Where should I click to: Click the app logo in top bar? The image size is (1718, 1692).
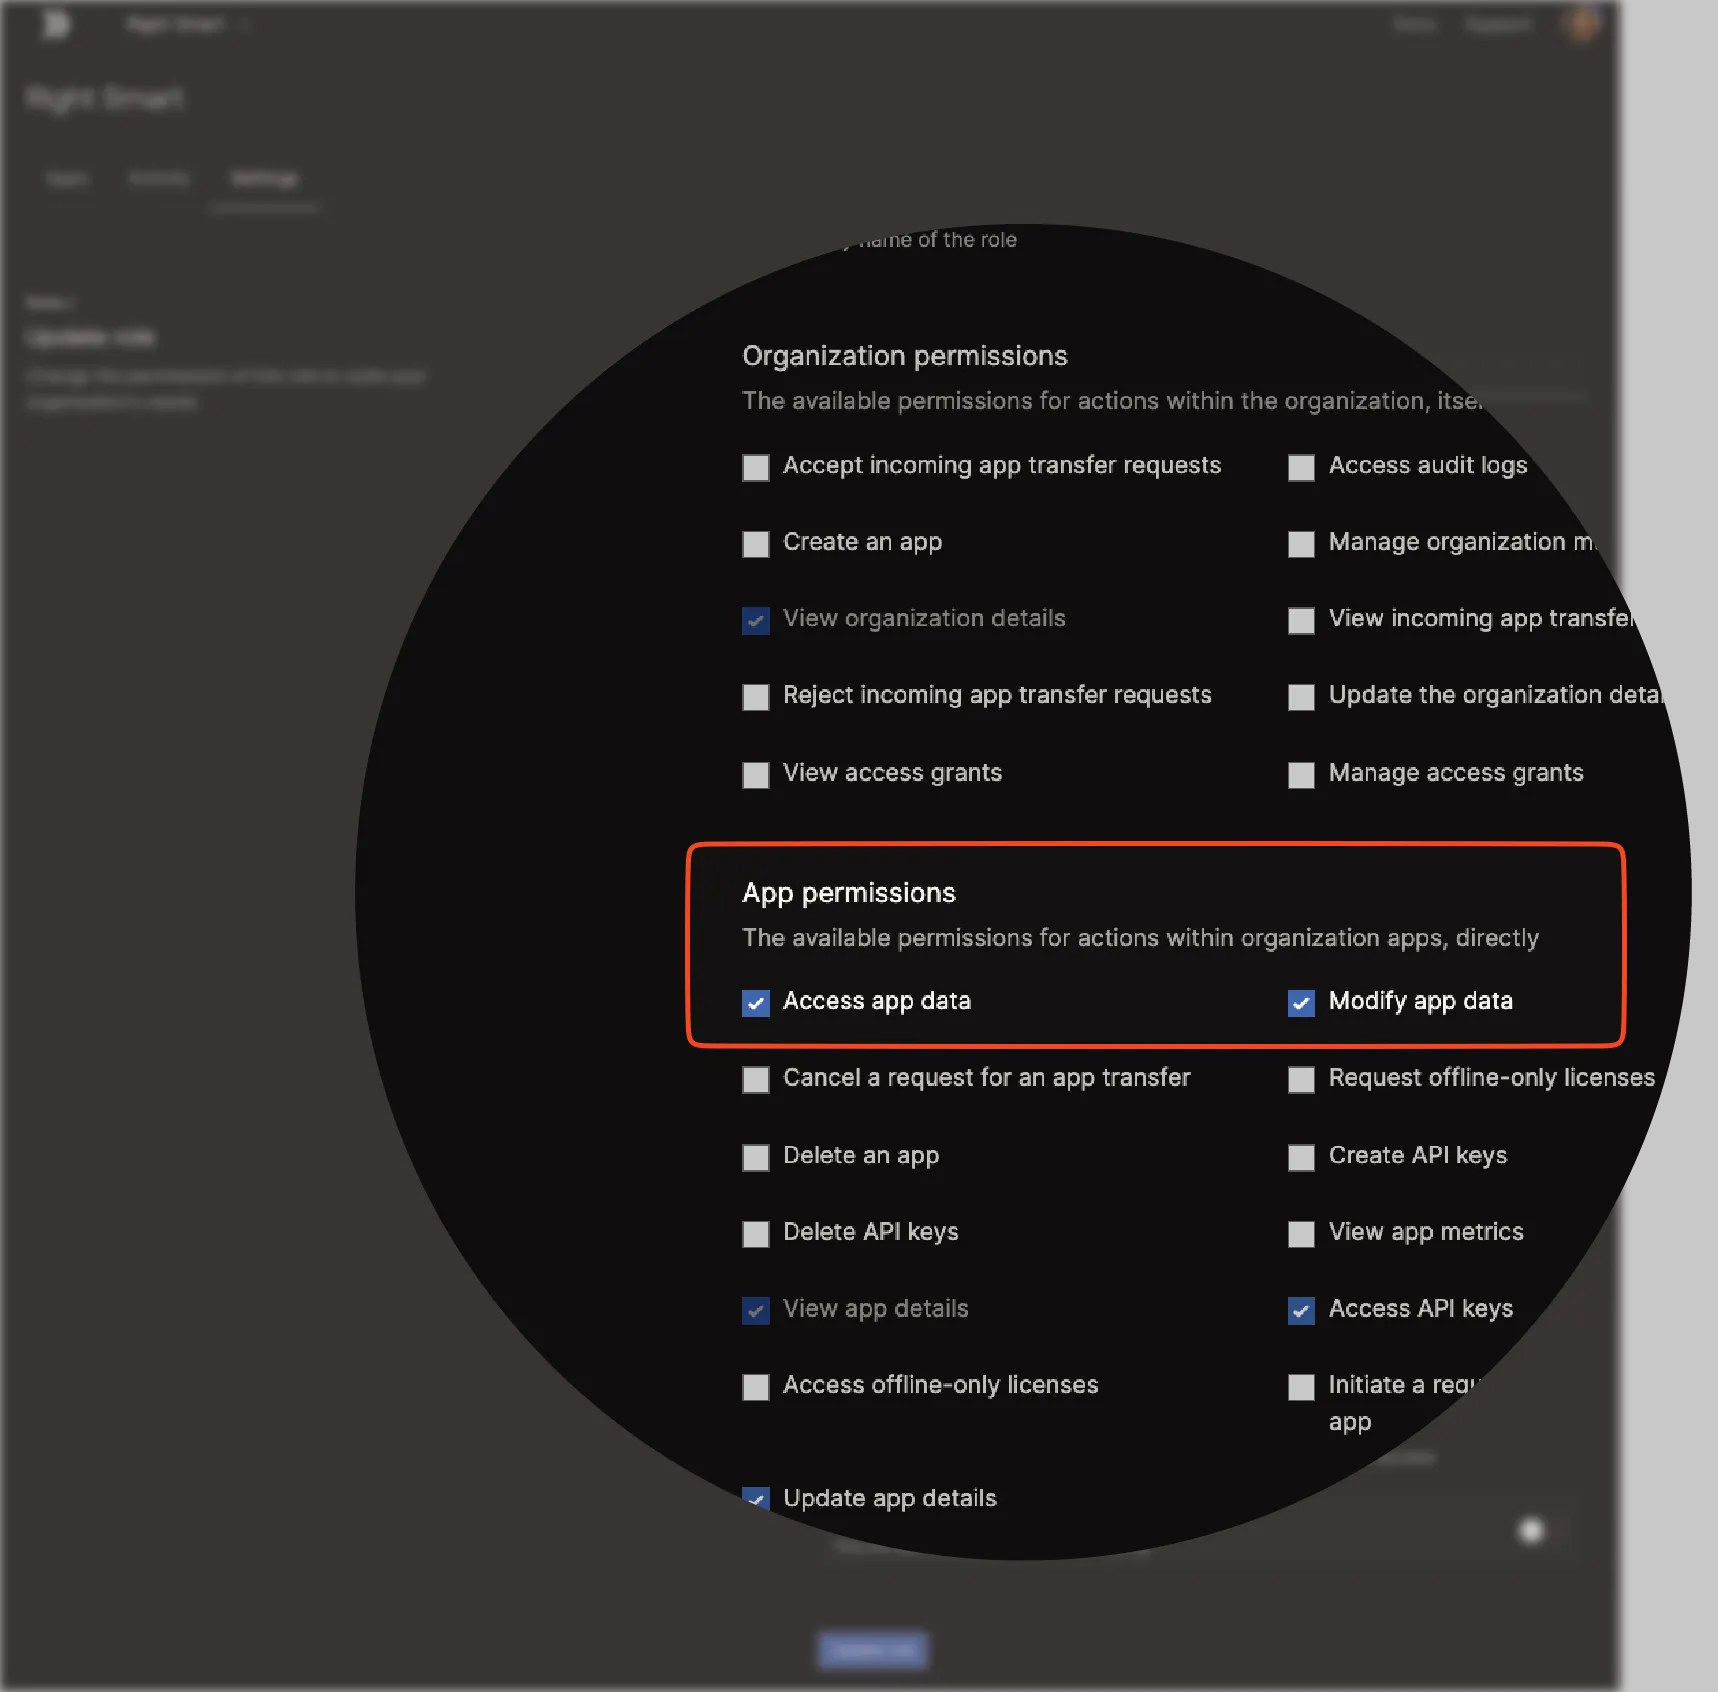pos(57,23)
